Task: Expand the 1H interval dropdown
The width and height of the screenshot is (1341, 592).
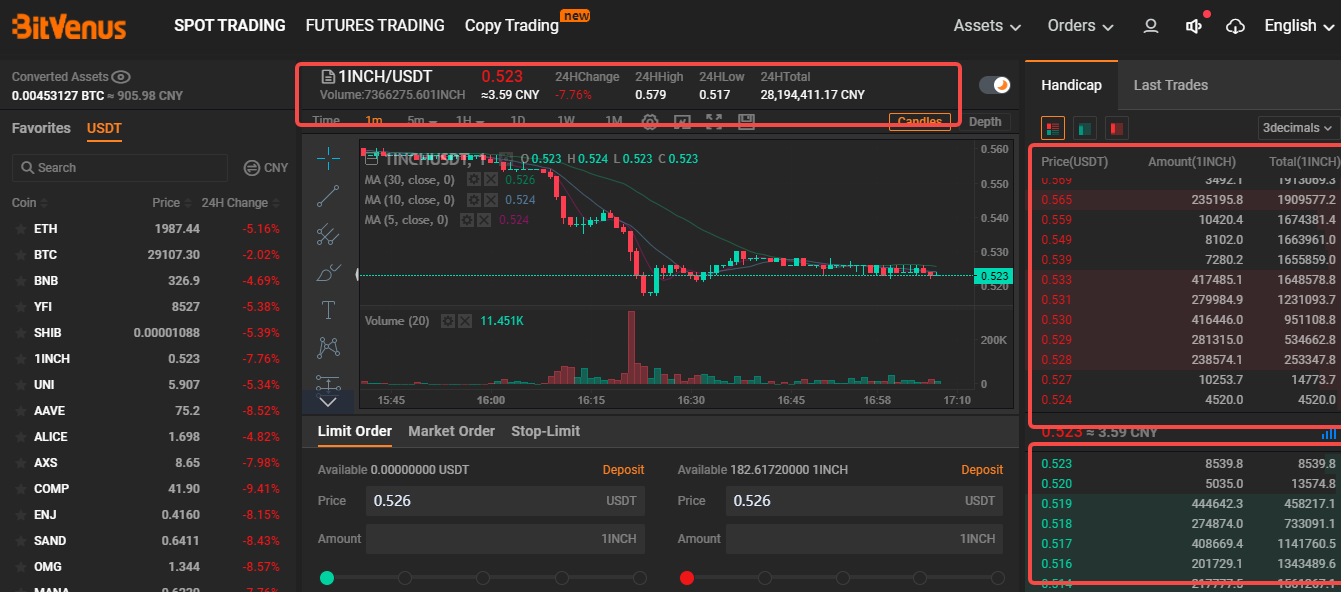Action: pos(470,122)
